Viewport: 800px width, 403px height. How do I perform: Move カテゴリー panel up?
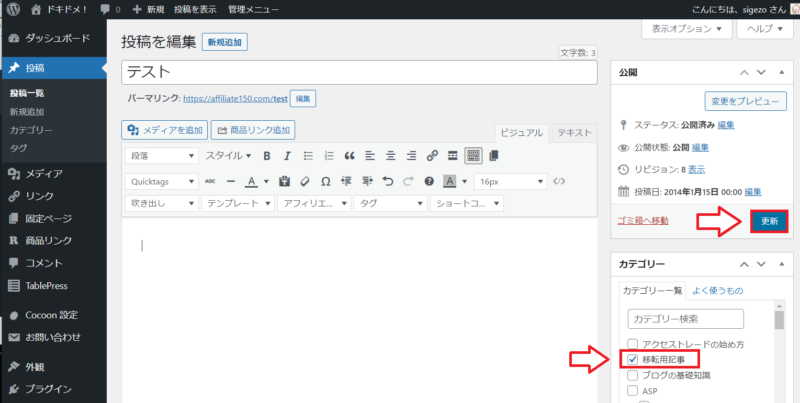tap(744, 264)
